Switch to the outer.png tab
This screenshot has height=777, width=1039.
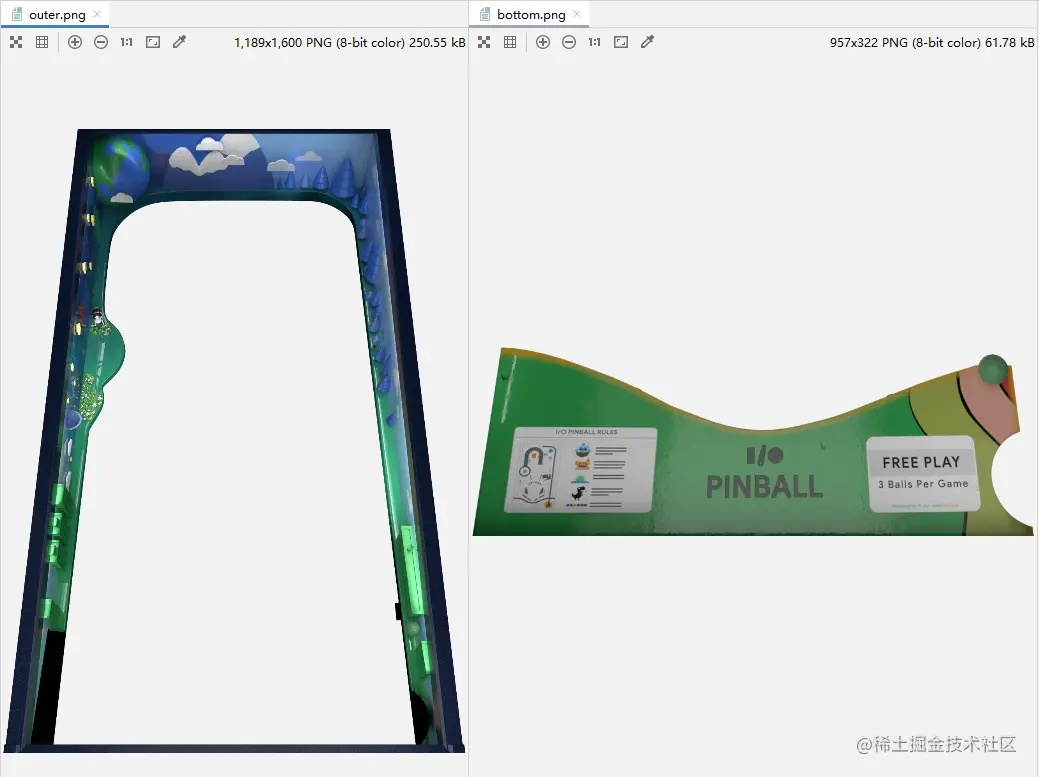tap(56, 14)
